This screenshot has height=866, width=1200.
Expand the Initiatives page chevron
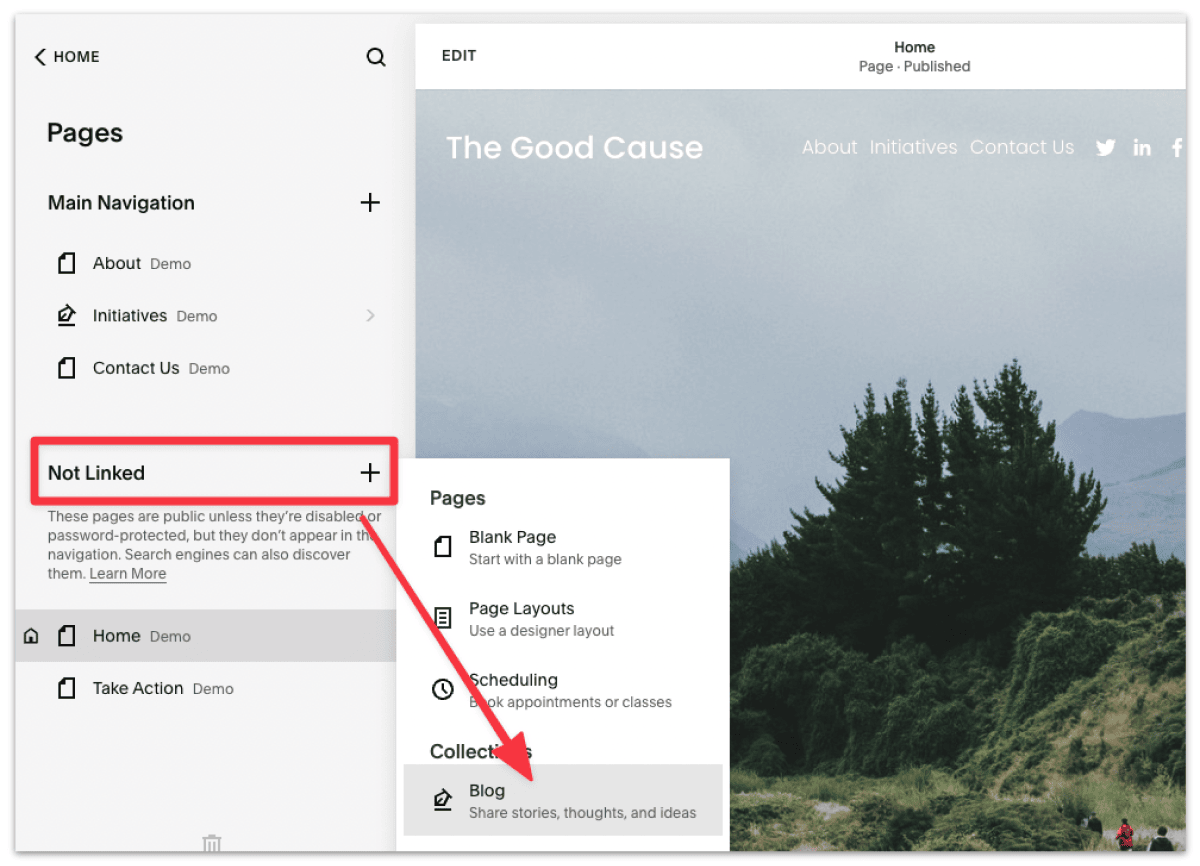click(x=371, y=315)
